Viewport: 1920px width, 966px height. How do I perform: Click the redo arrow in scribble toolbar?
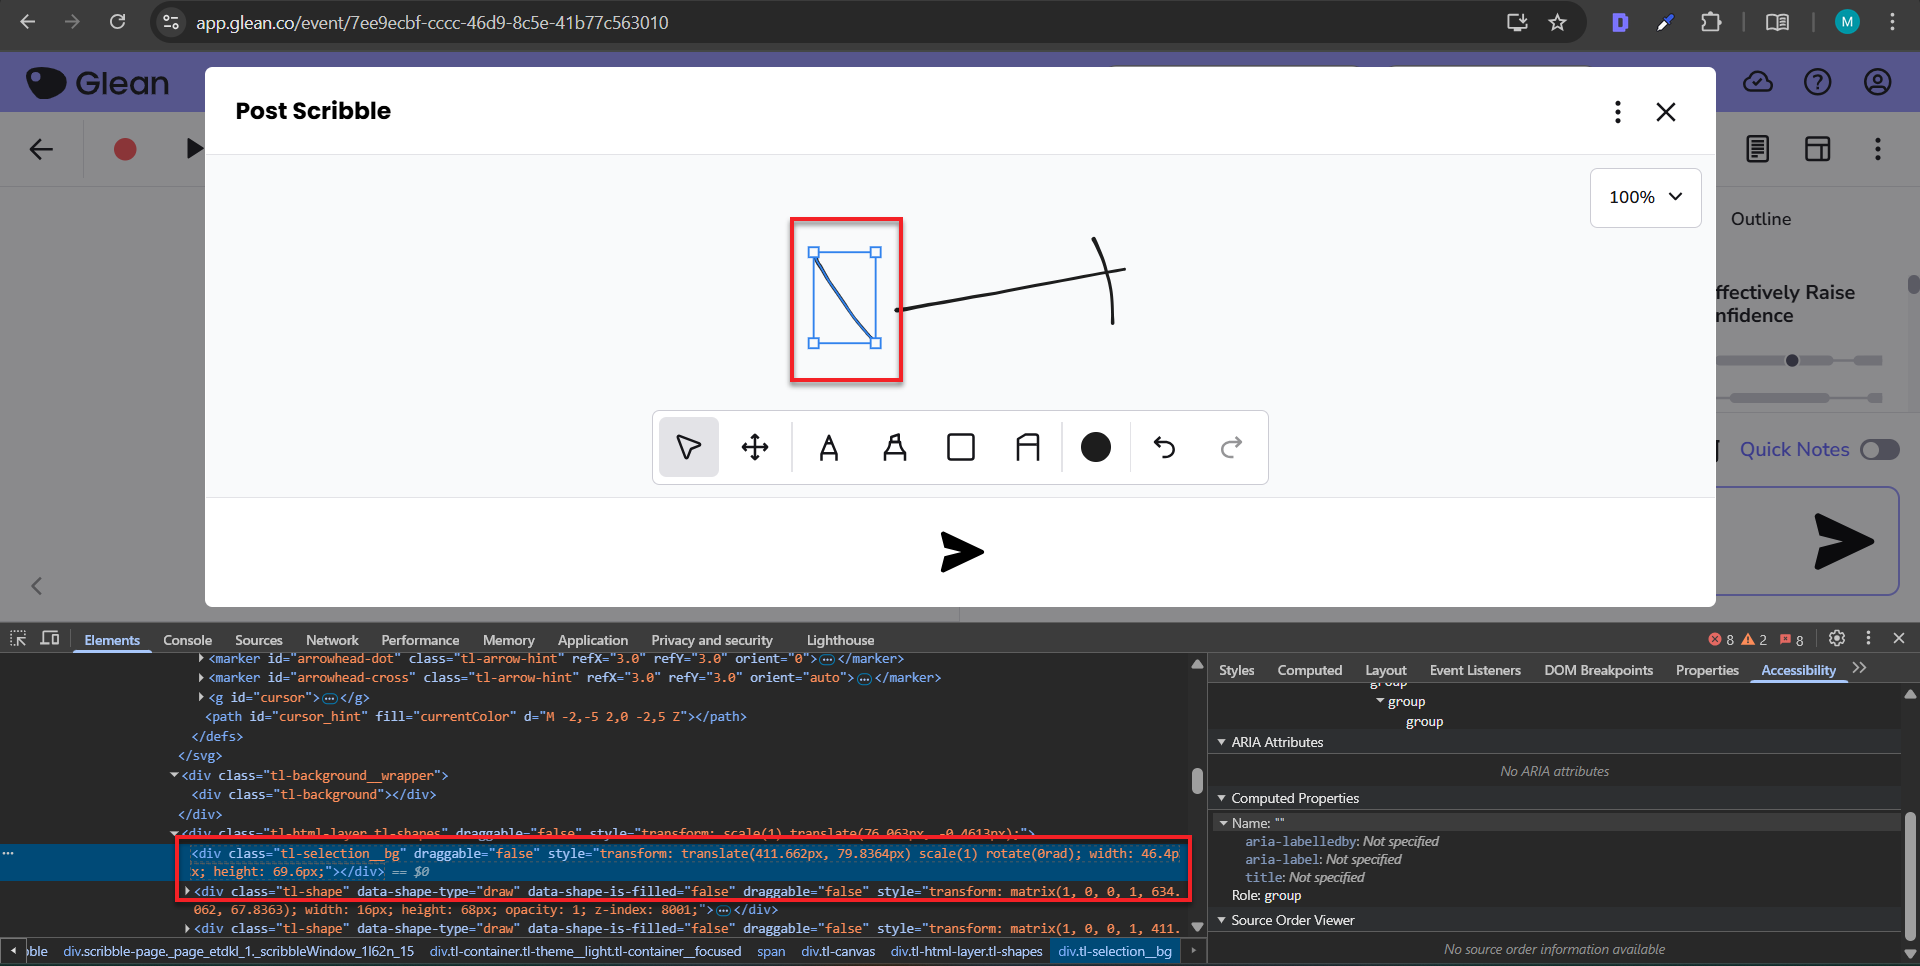click(1231, 447)
